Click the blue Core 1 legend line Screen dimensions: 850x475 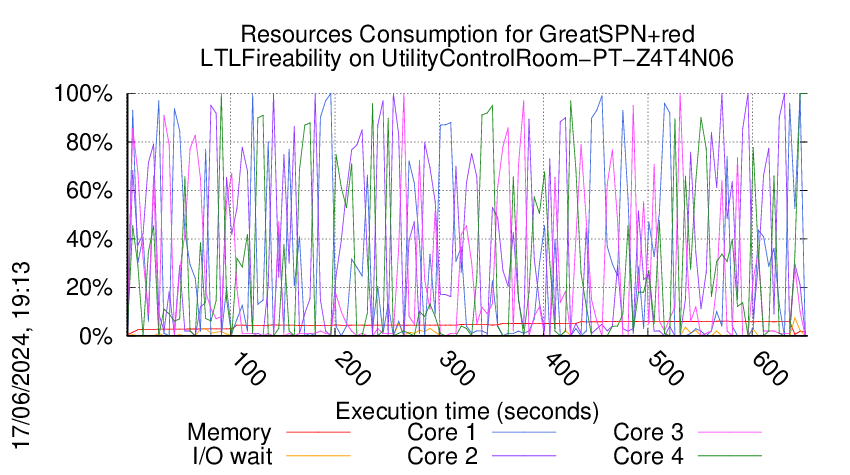pos(524,432)
